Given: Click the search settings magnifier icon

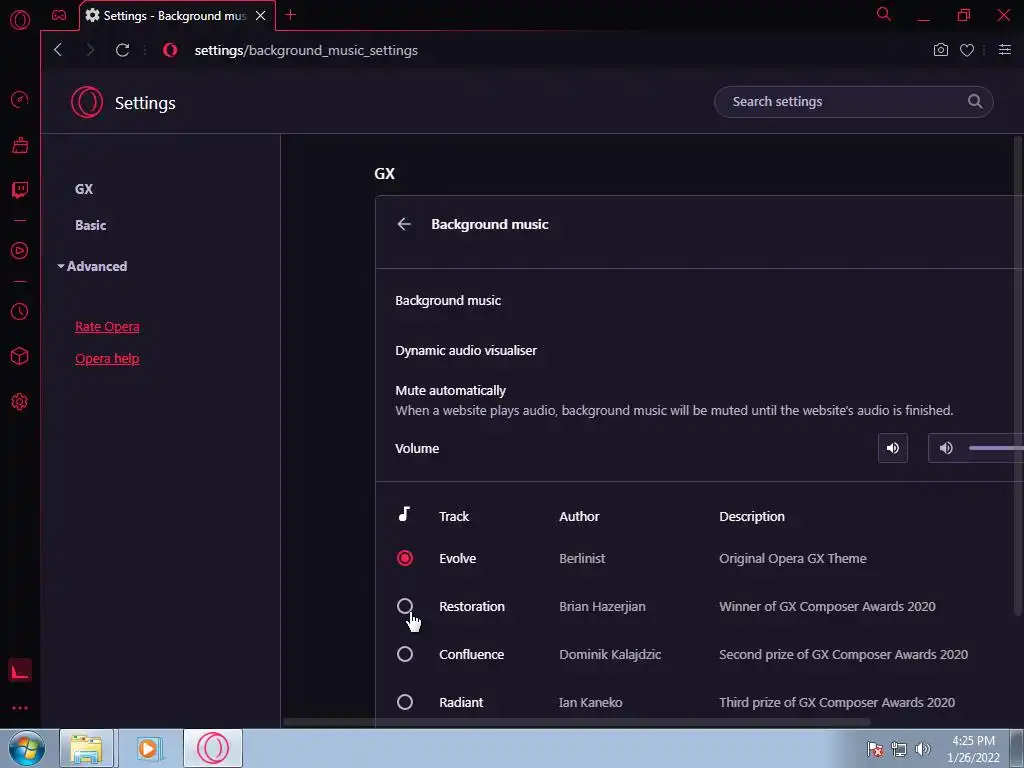Looking at the screenshot, I should (x=974, y=101).
